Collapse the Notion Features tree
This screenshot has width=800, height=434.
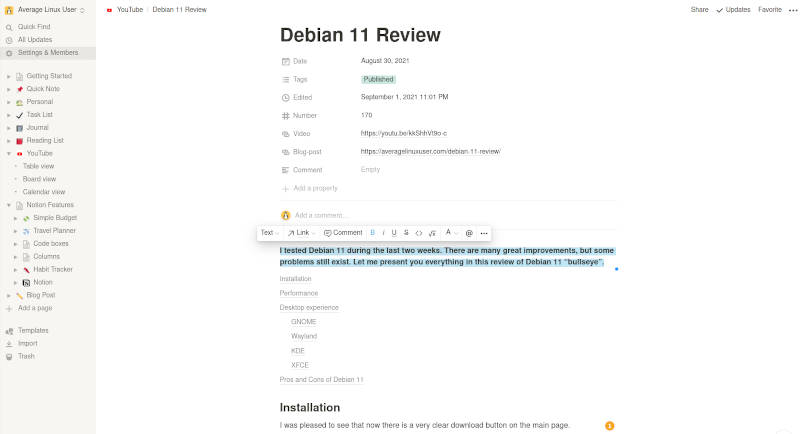coord(9,205)
